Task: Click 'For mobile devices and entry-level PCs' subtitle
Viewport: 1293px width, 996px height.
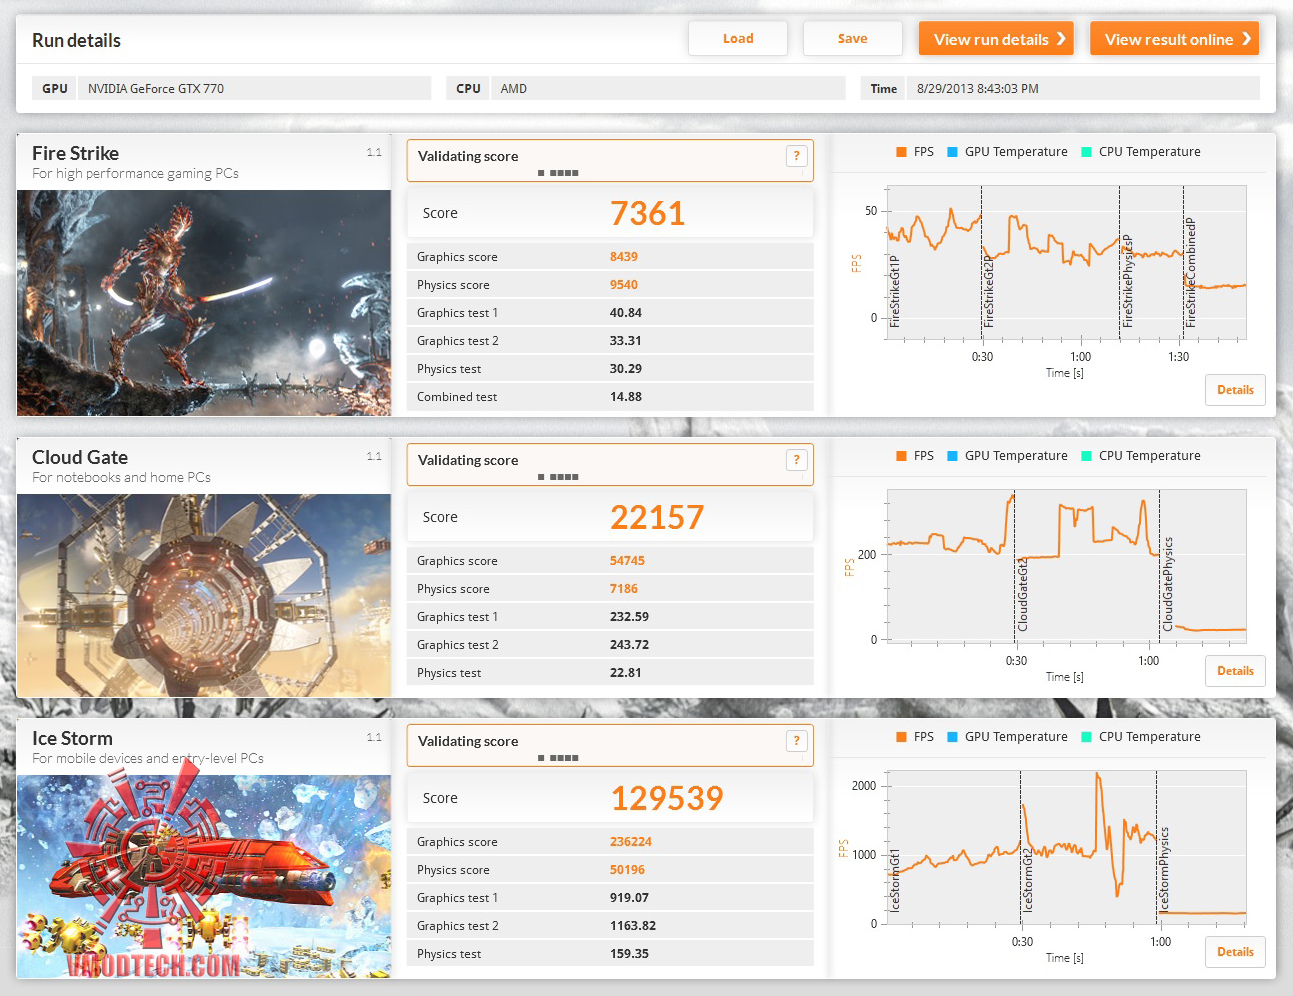Action: pos(148,759)
